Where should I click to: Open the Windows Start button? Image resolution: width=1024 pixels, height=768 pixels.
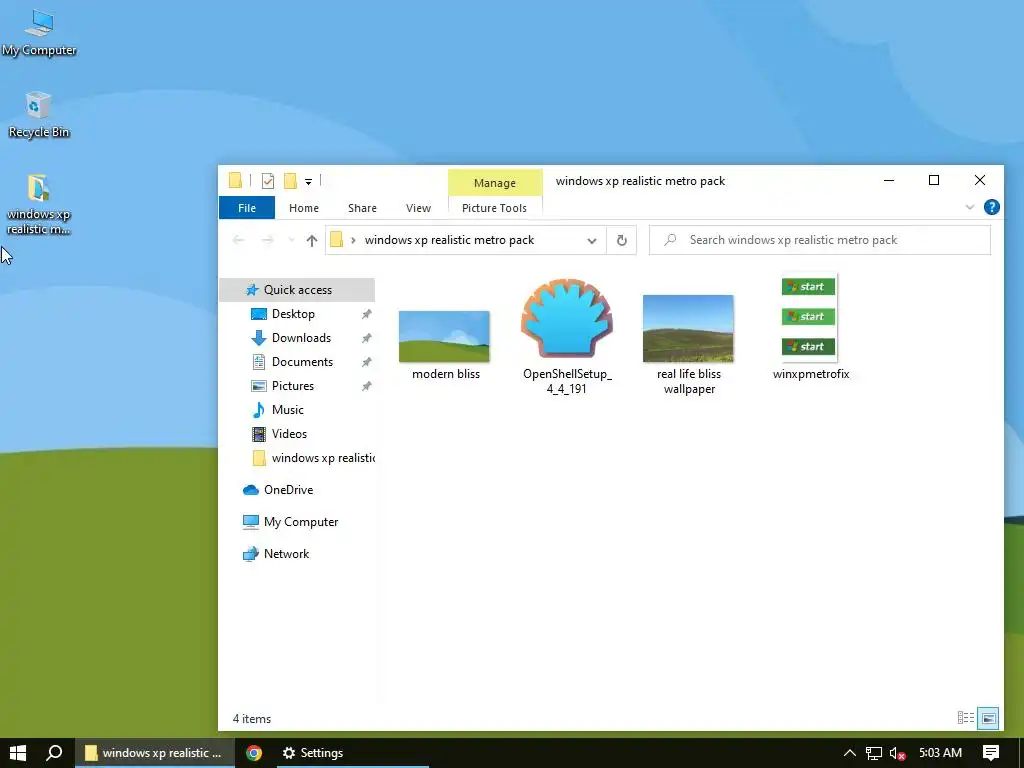pyautogui.click(x=18, y=753)
